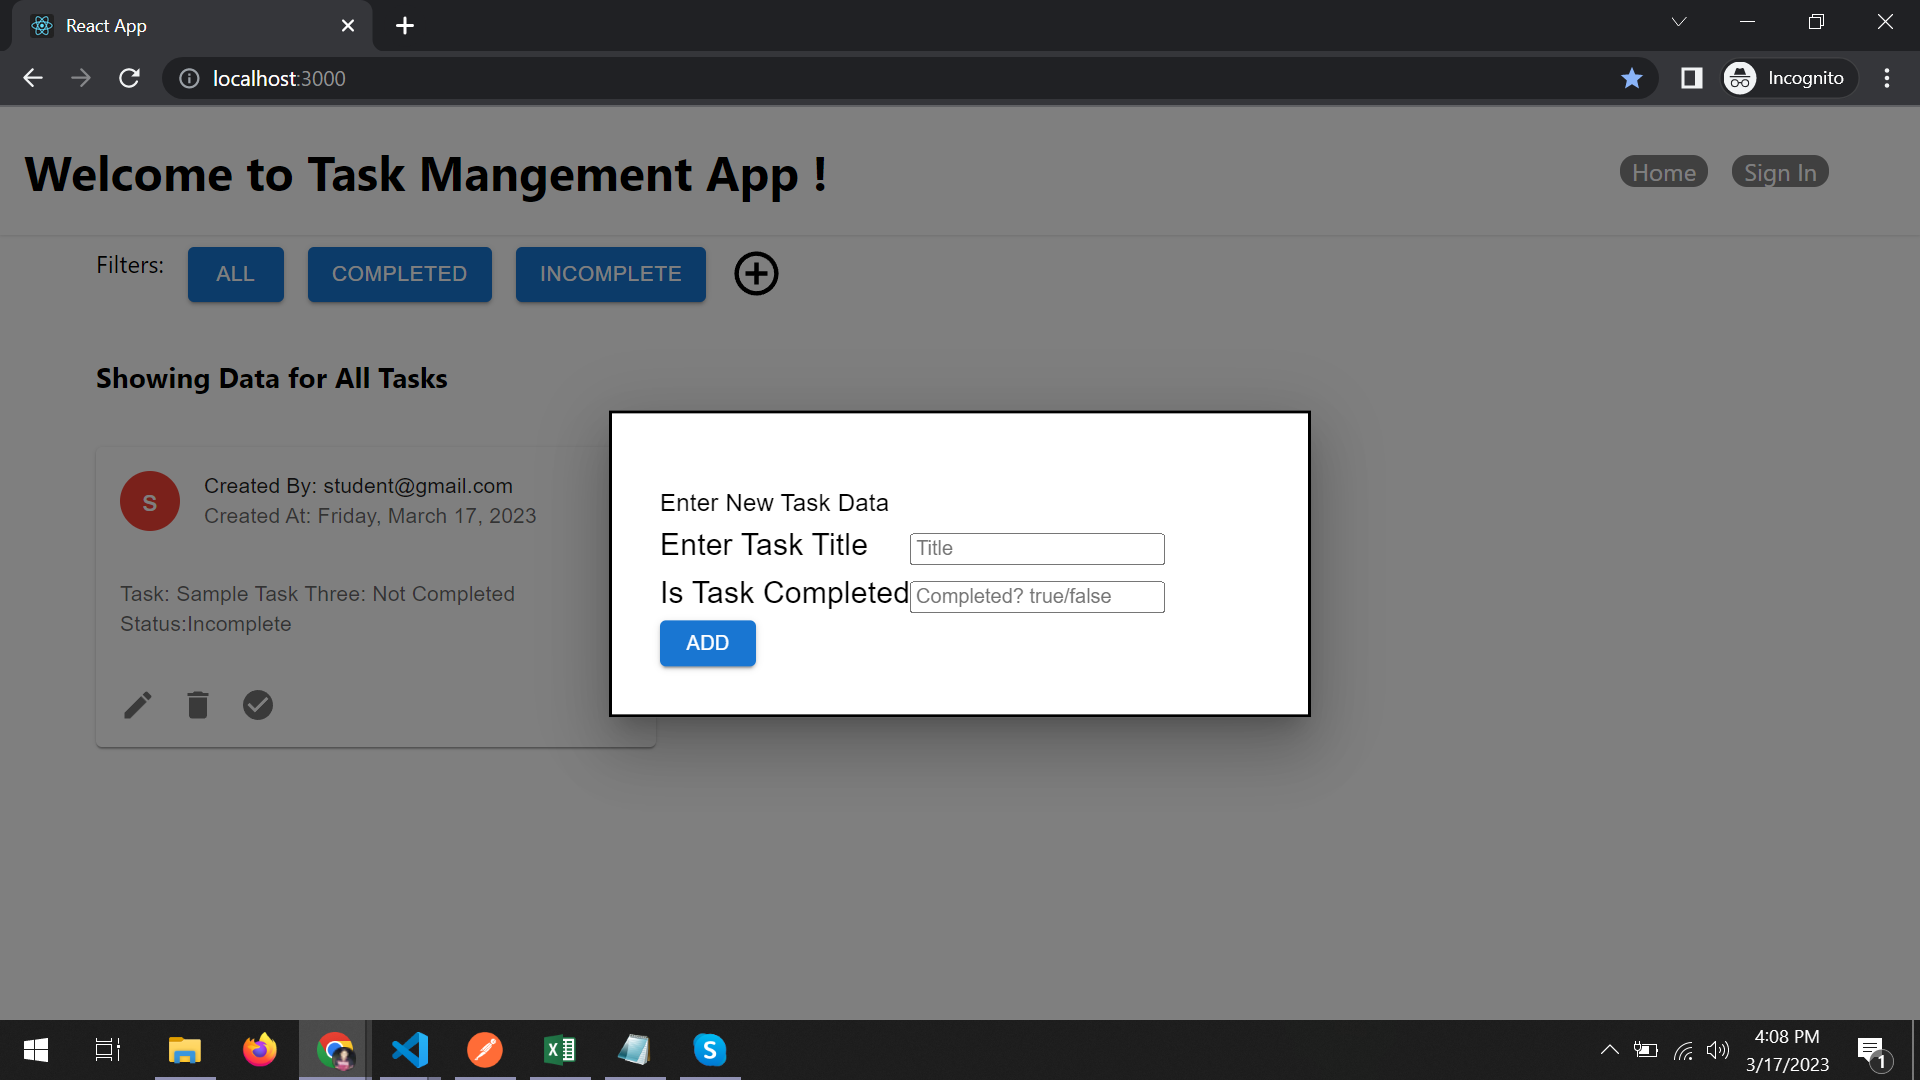The width and height of the screenshot is (1920, 1080).
Task: Filter tasks by INCOMPLETE
Action: tap(610, 273)
